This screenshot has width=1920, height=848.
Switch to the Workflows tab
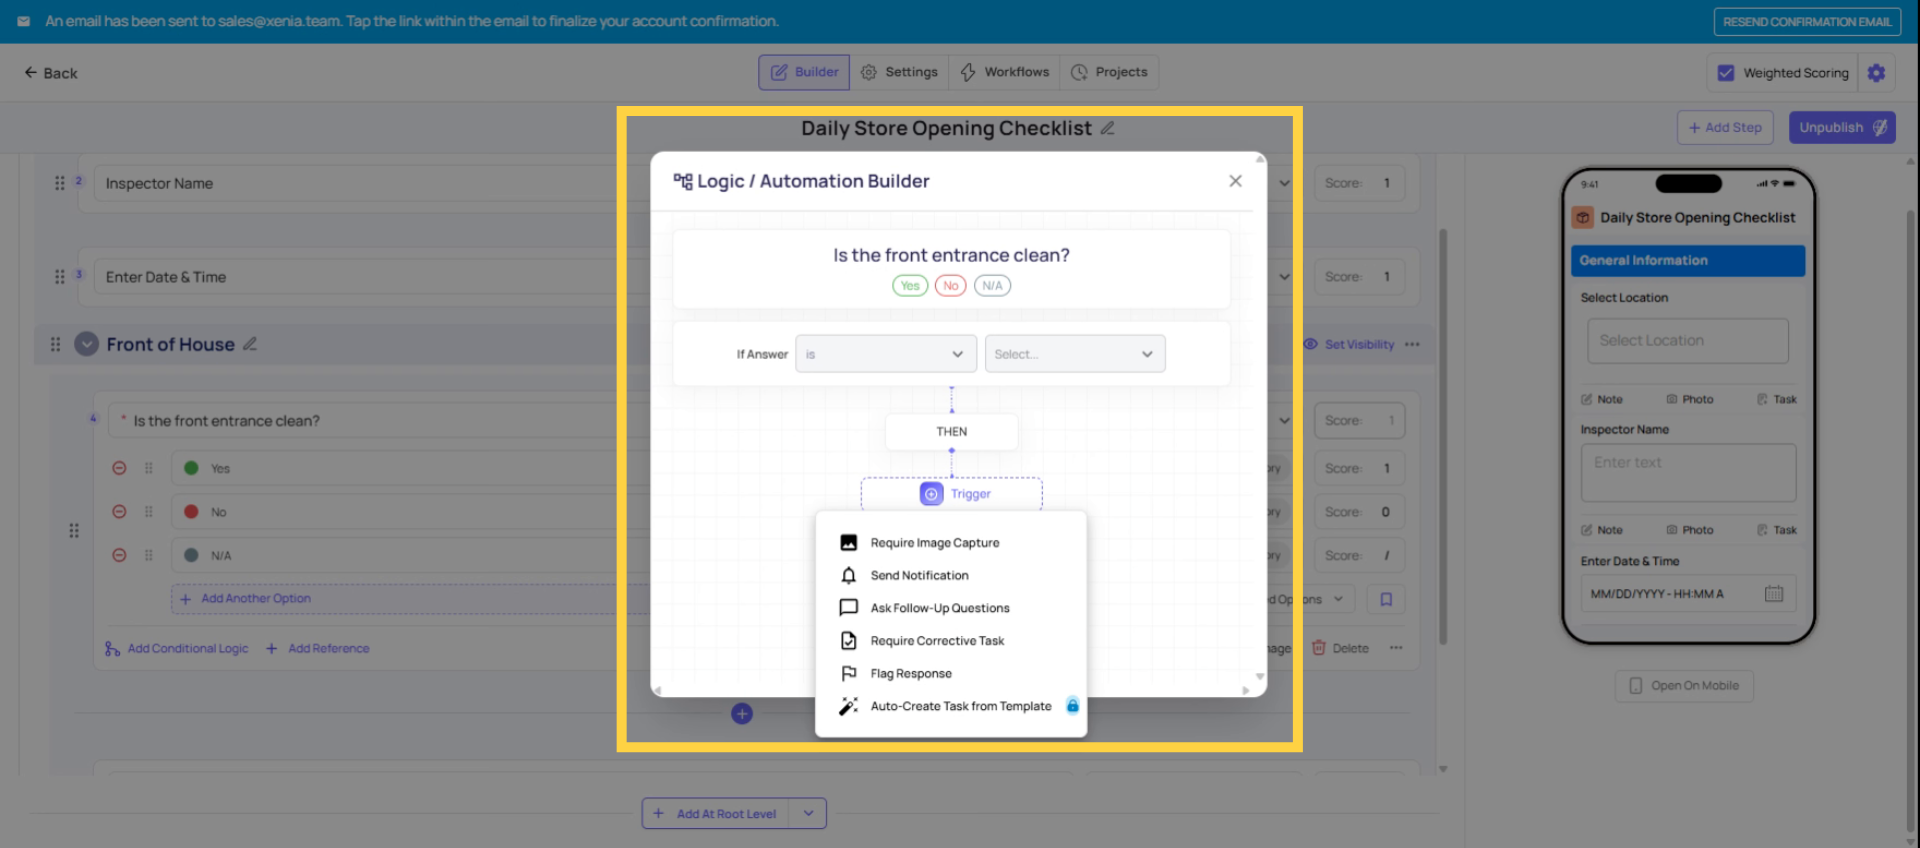click(x=1004, y=72)
